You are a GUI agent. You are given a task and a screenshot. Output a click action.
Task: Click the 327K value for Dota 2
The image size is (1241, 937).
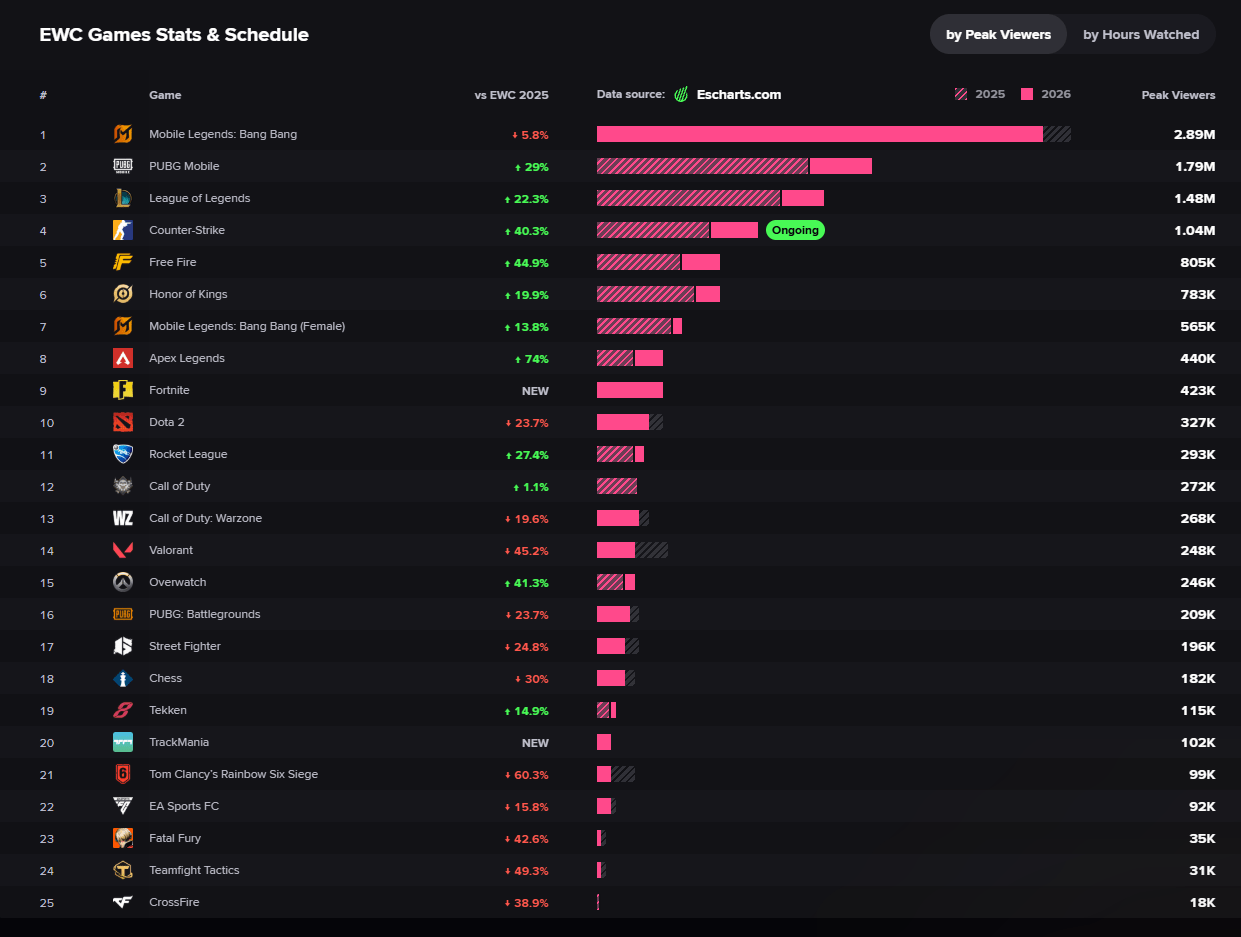(1198, 422)
